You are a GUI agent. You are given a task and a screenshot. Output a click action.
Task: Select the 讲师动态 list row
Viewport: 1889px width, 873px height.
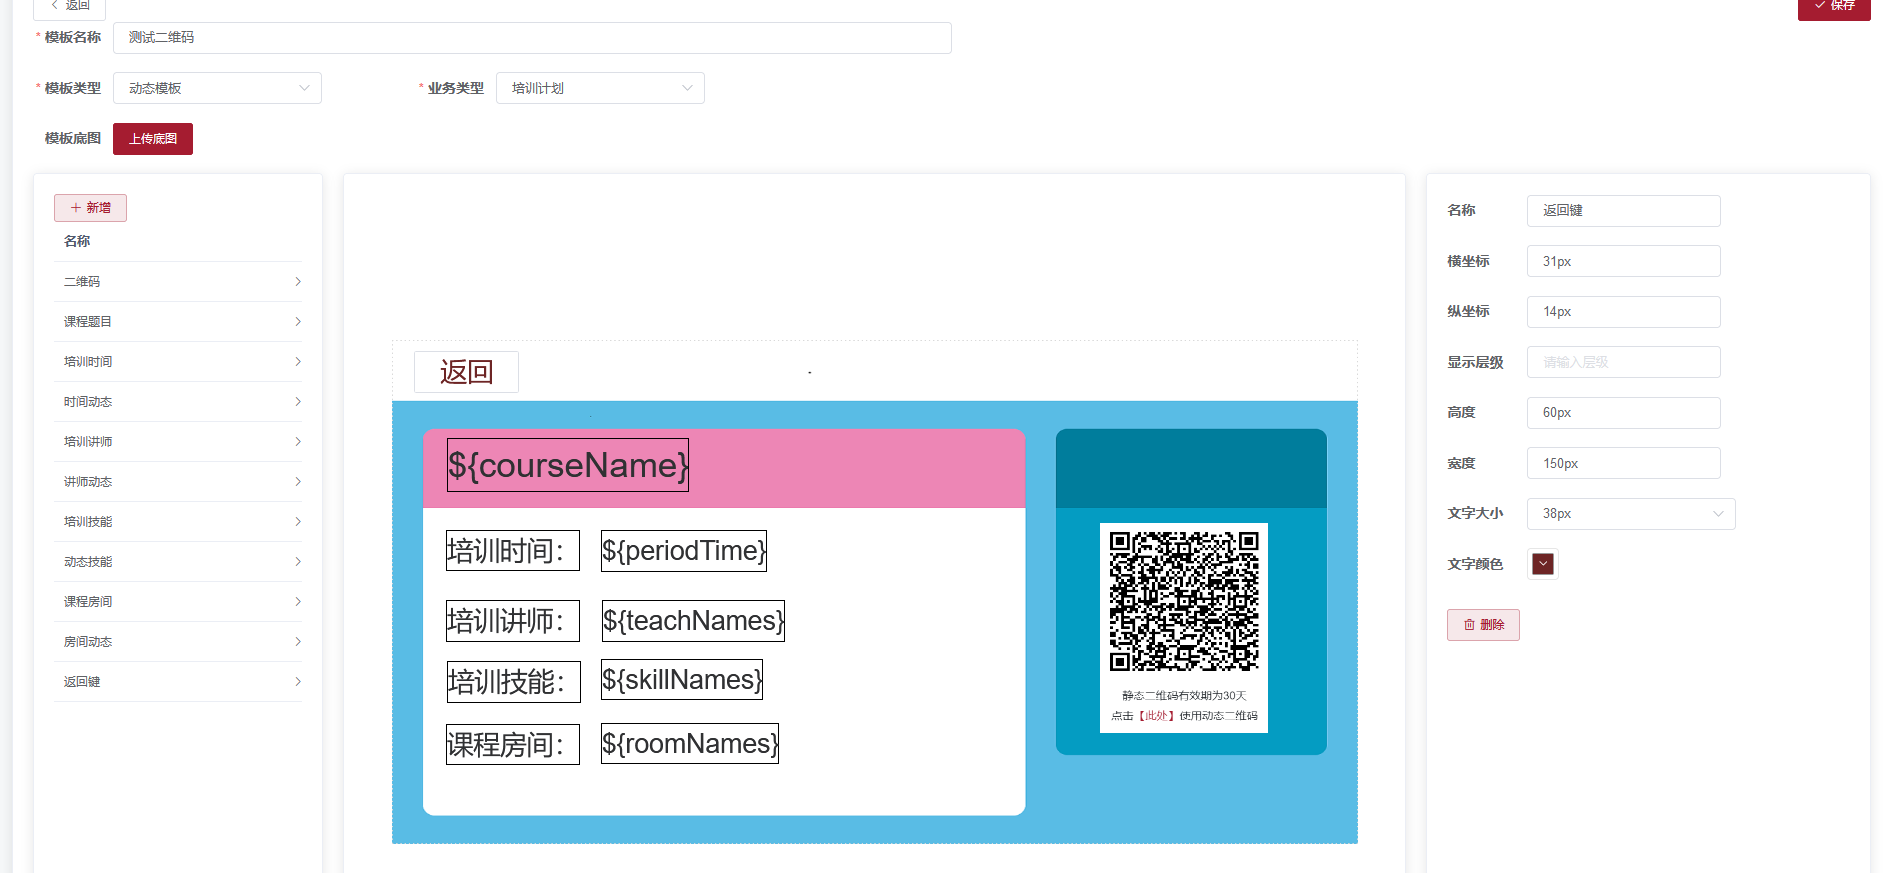[178, 482]
